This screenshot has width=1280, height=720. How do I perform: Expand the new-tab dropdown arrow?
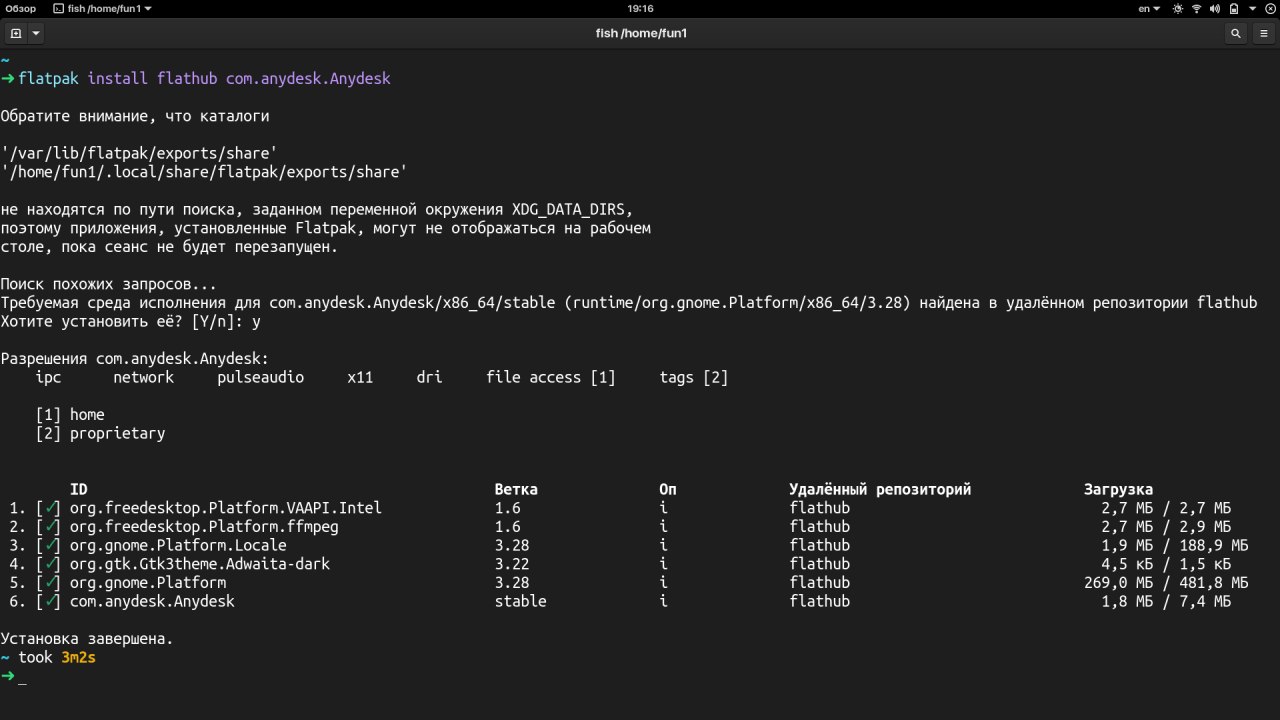tap(36, 33)
